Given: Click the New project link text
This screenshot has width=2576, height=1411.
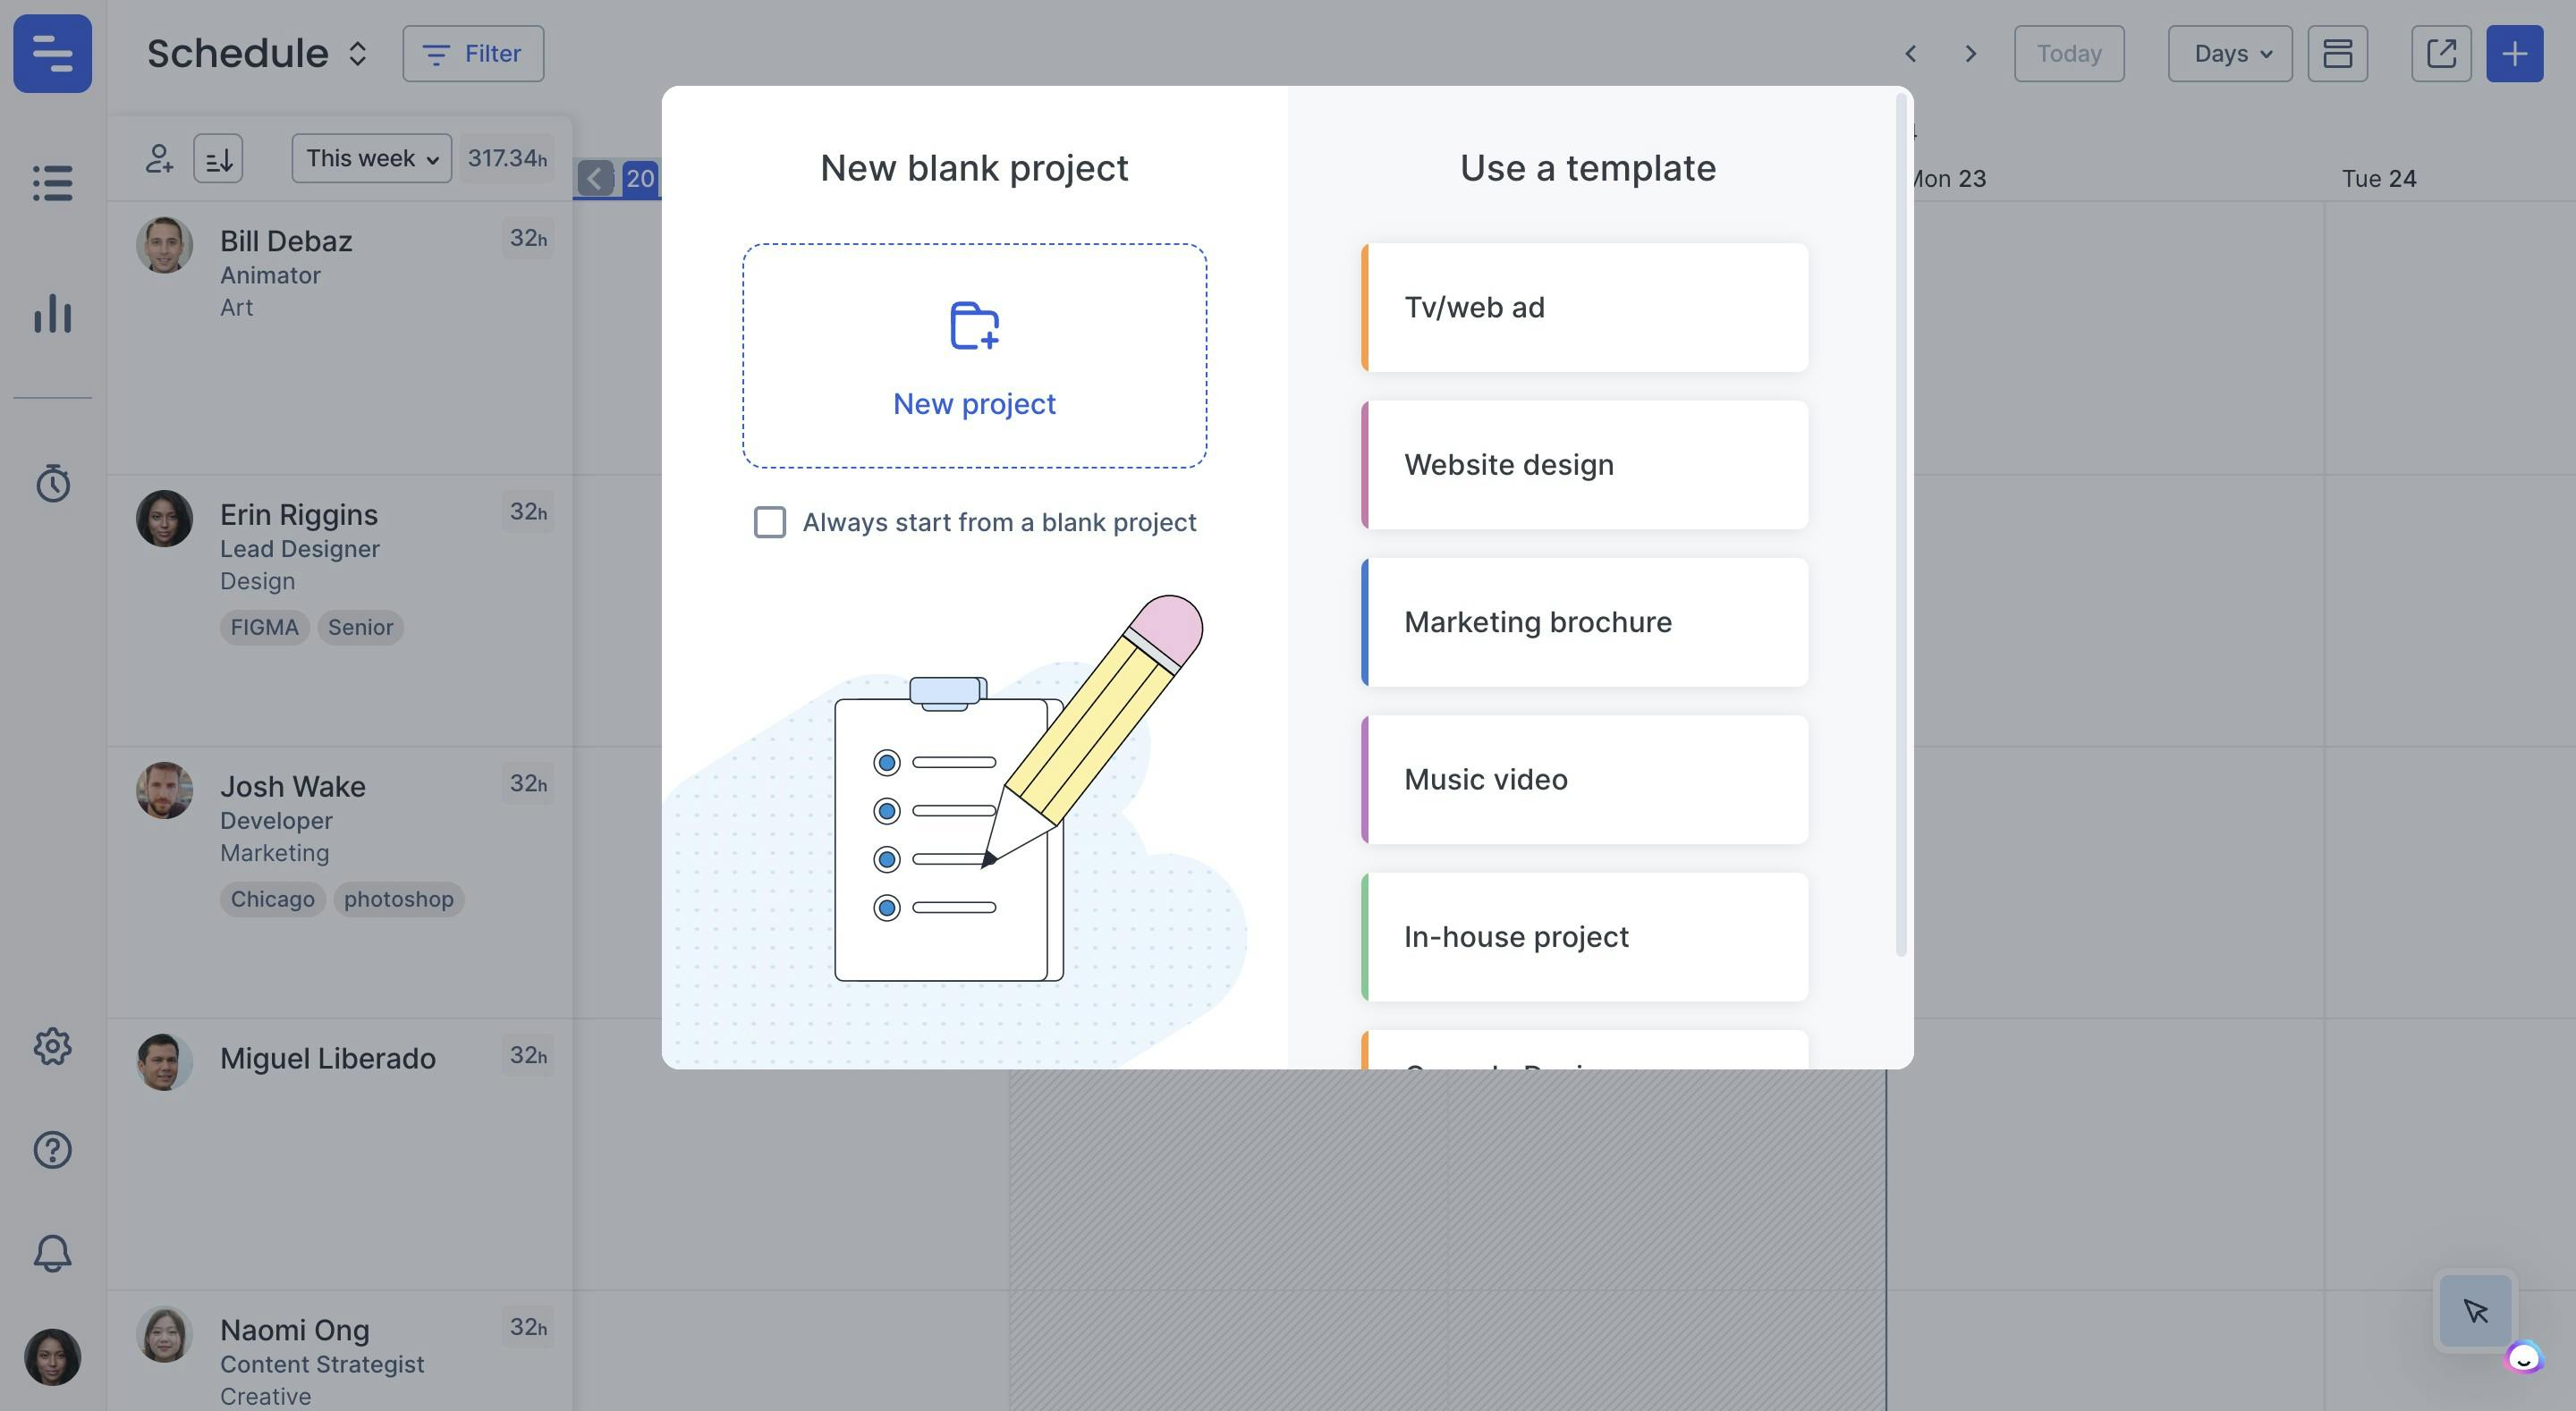Looking at the screenshot, I should [974, 403].
